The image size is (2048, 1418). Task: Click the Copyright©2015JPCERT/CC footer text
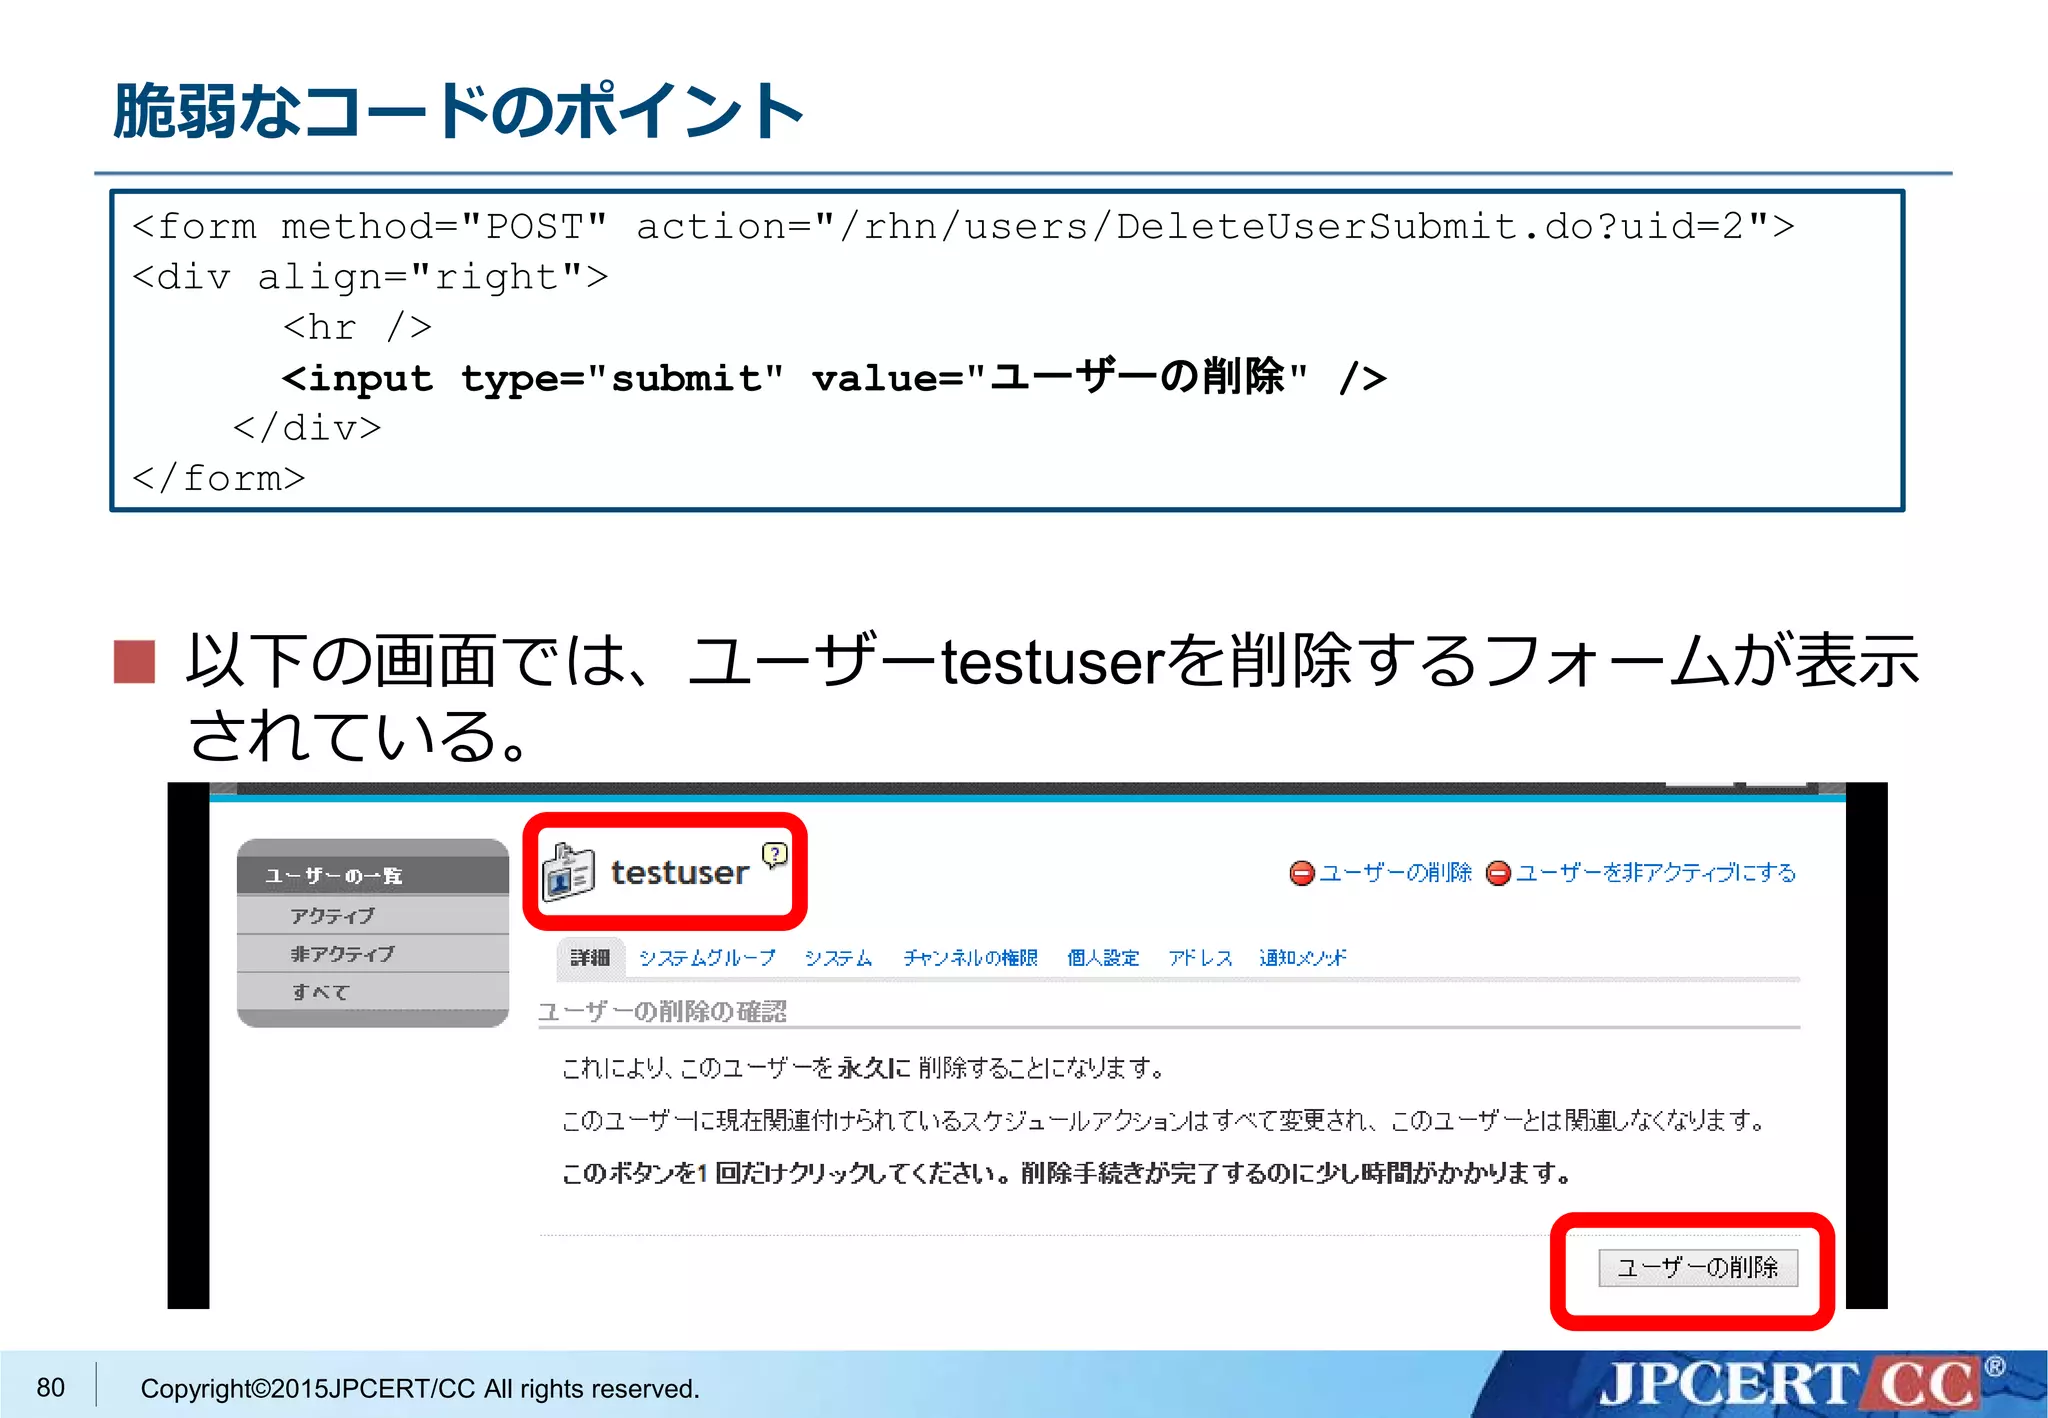[x=420, y=1388]
